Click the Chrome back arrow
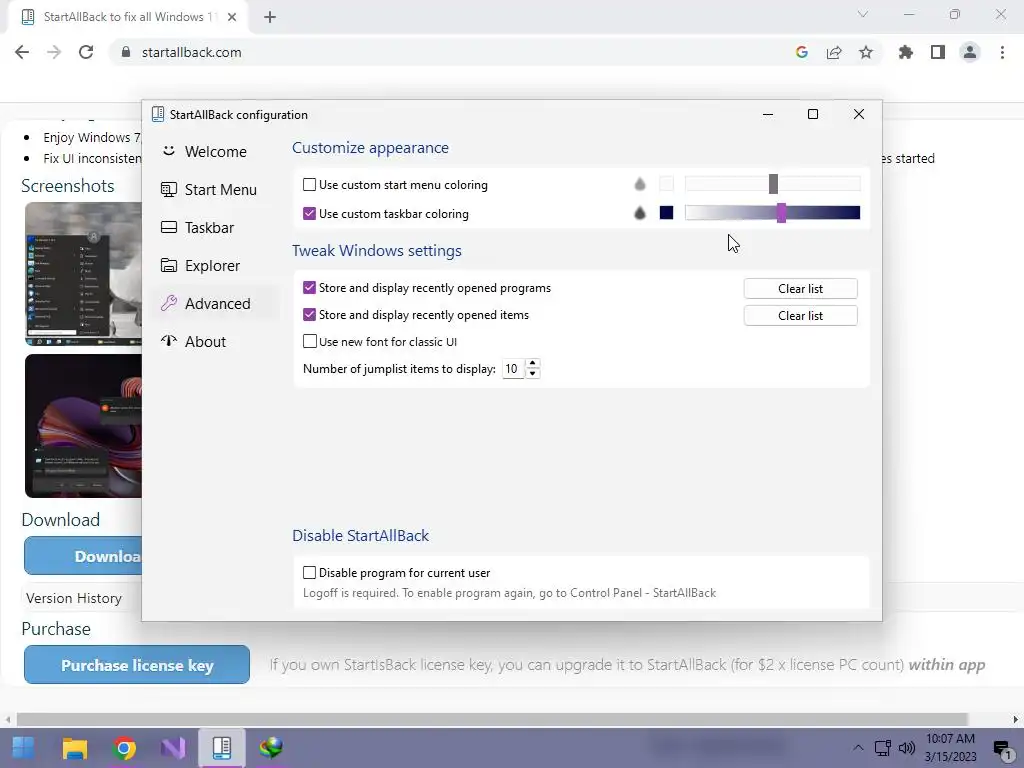 tap(22, 52)
